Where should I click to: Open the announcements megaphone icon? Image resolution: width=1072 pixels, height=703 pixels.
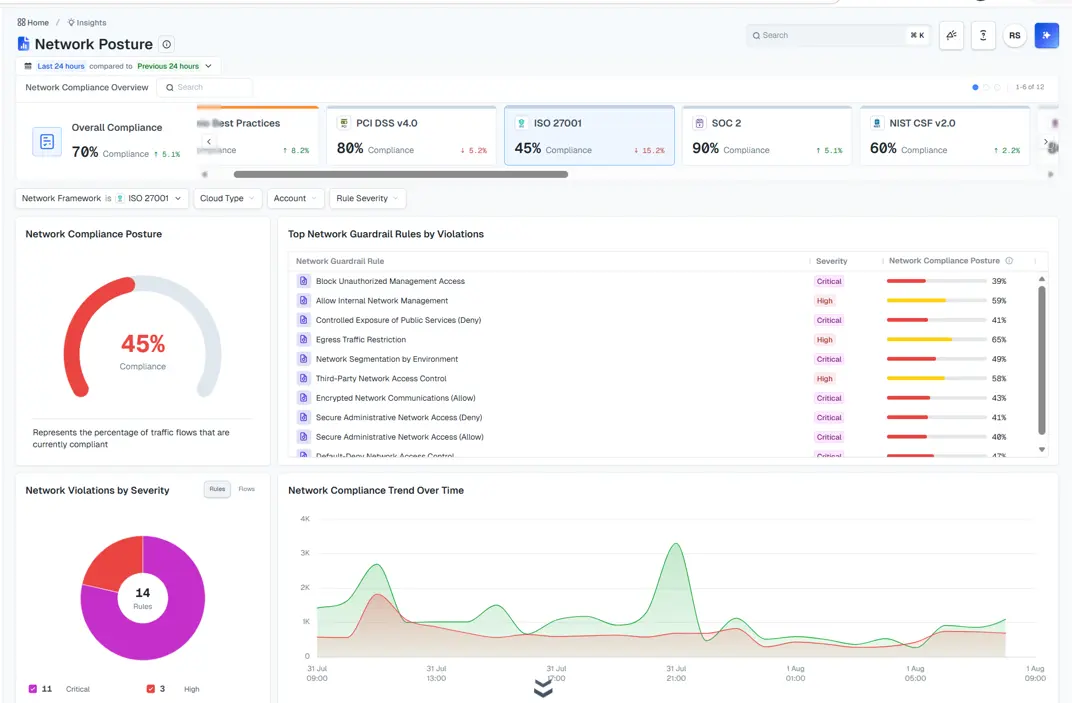(951, 36)
